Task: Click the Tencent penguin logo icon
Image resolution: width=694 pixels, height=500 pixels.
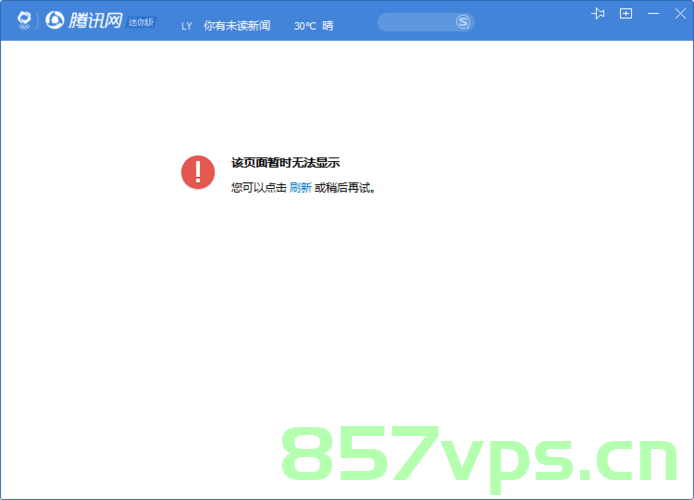Action: tap(24, 20)
